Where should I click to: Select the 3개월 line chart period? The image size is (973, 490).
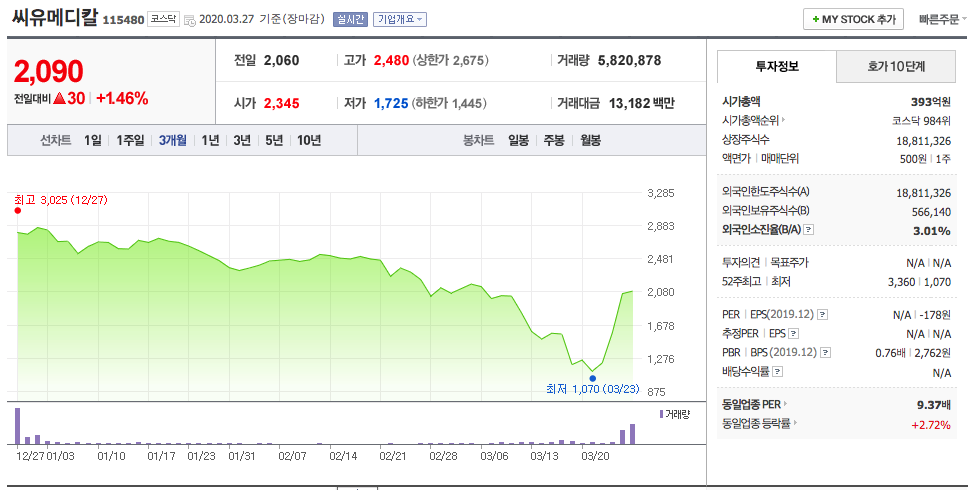point(173,141)
